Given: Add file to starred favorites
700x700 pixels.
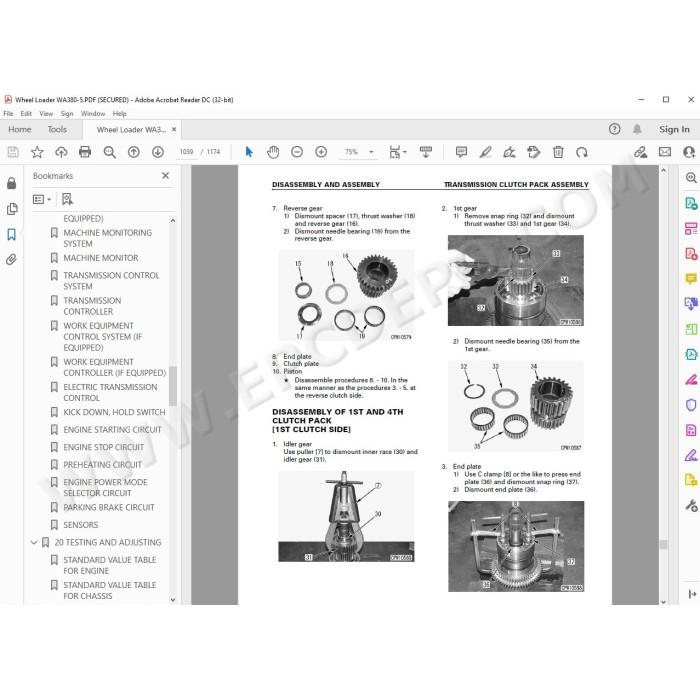Looking at the screenshot, I should tap(37, 152).
